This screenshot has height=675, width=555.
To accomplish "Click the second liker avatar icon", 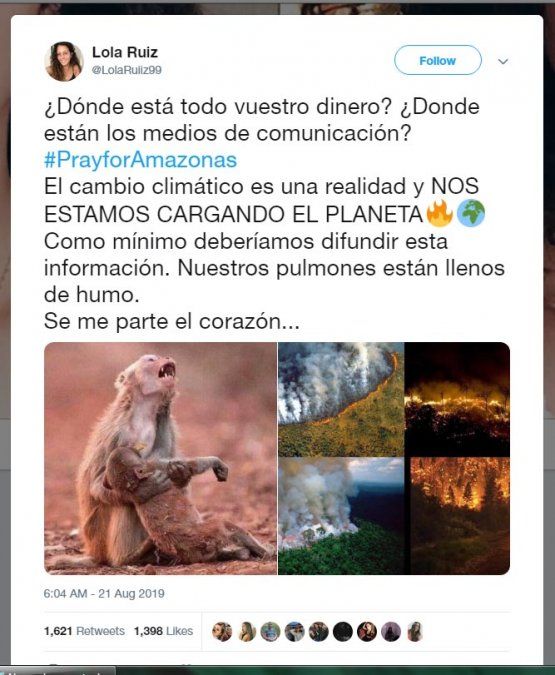I will tap(247, 632).
